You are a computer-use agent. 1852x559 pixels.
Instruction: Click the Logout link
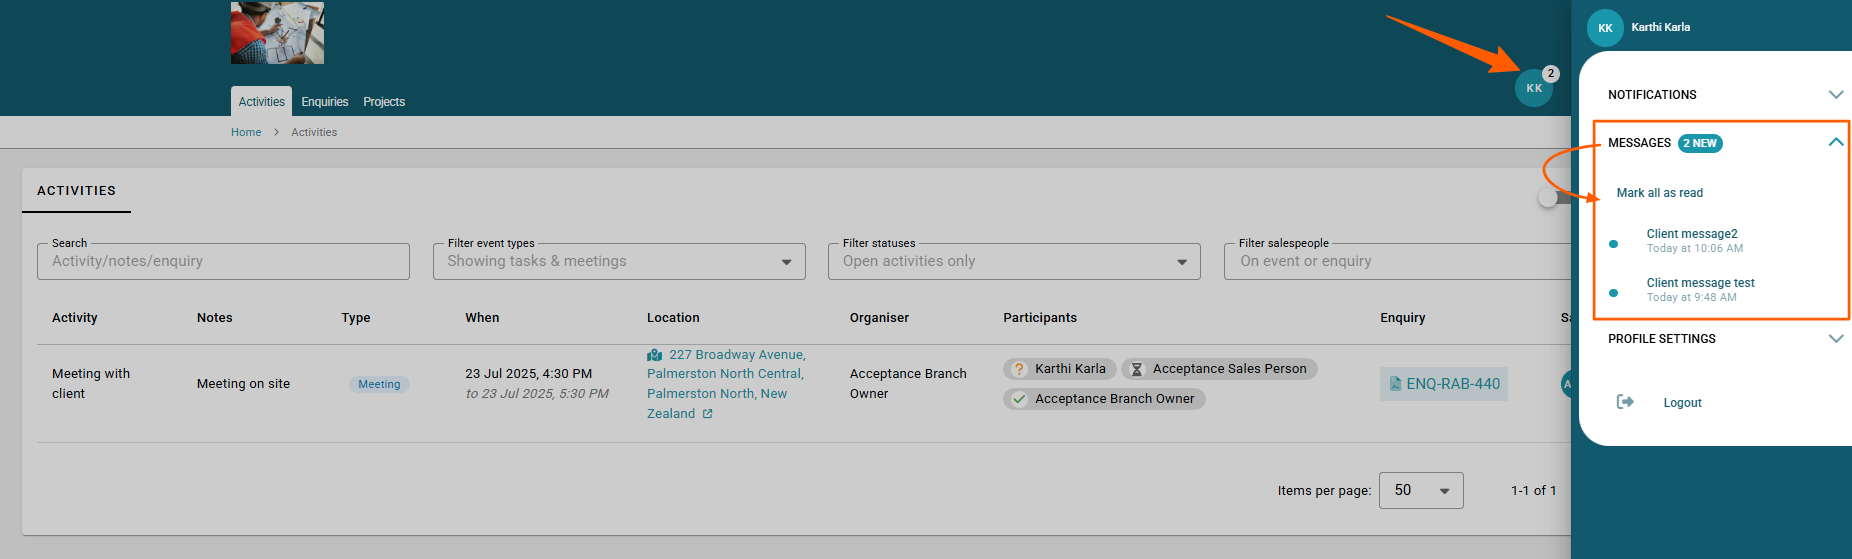tap(1682, 403)
